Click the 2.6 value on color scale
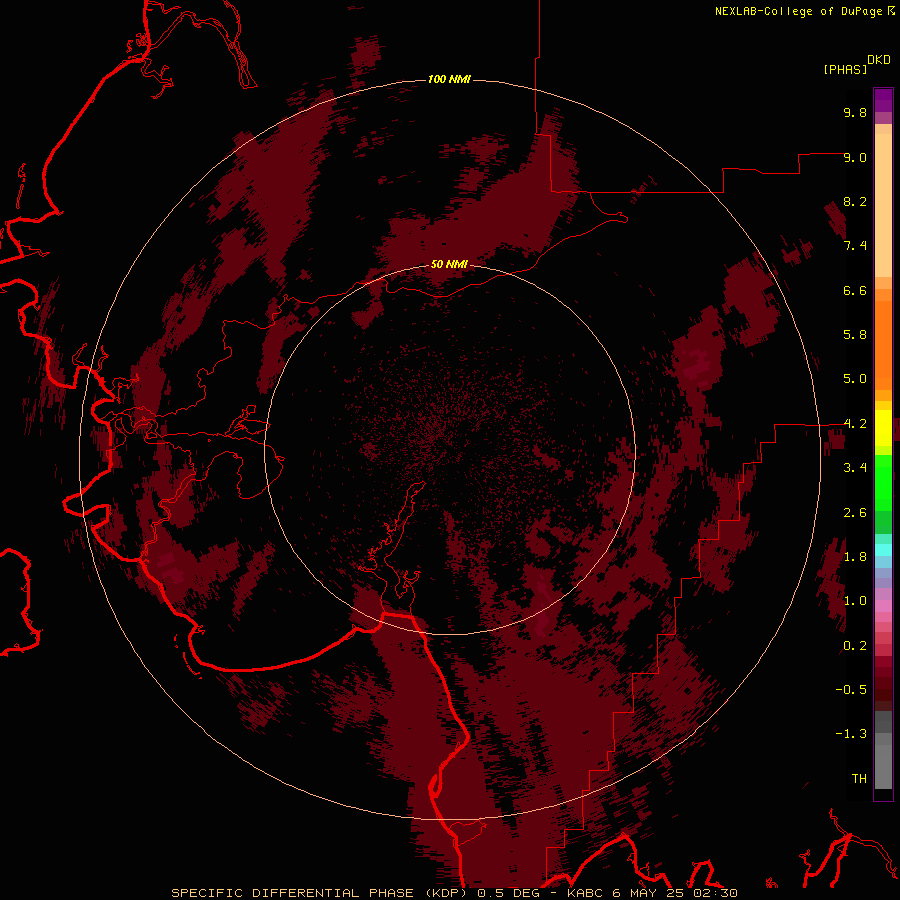 [x=855, y=513]
